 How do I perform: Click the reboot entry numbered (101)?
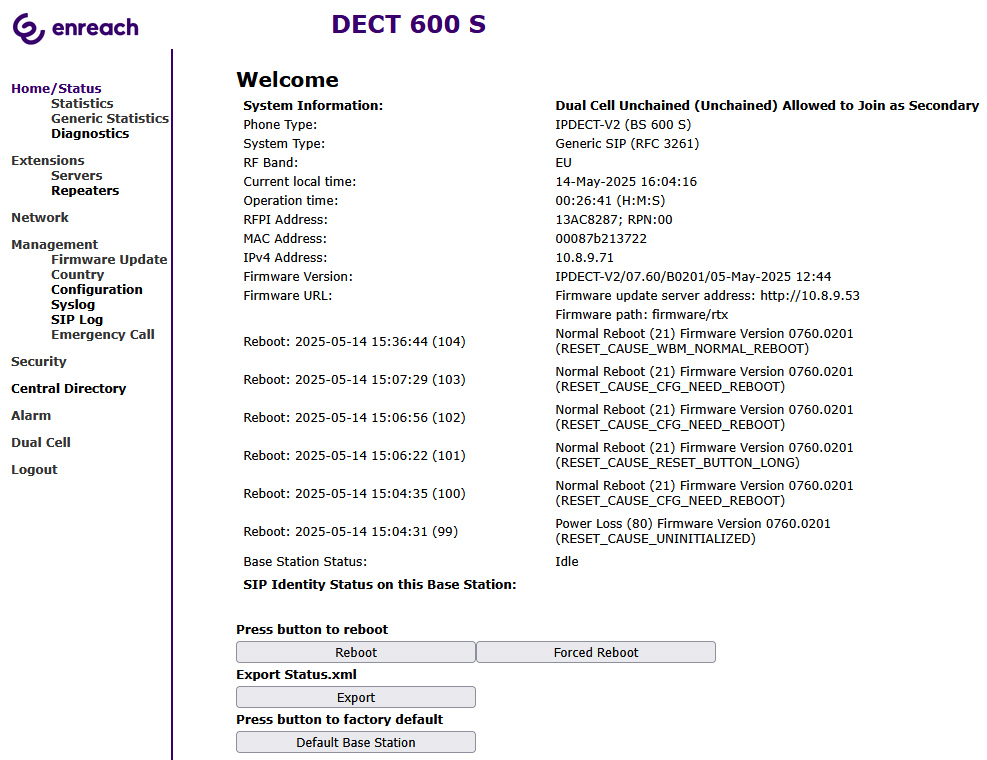click(x=354, y=456)
